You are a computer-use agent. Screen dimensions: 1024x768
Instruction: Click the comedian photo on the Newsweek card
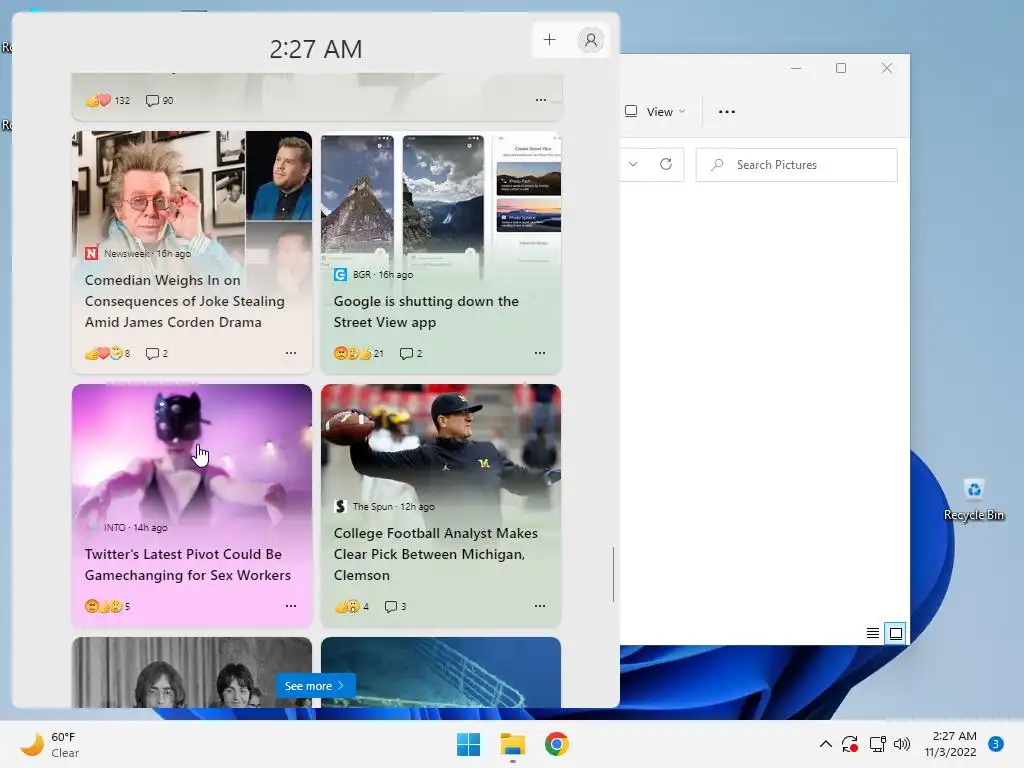pos(159,187)
